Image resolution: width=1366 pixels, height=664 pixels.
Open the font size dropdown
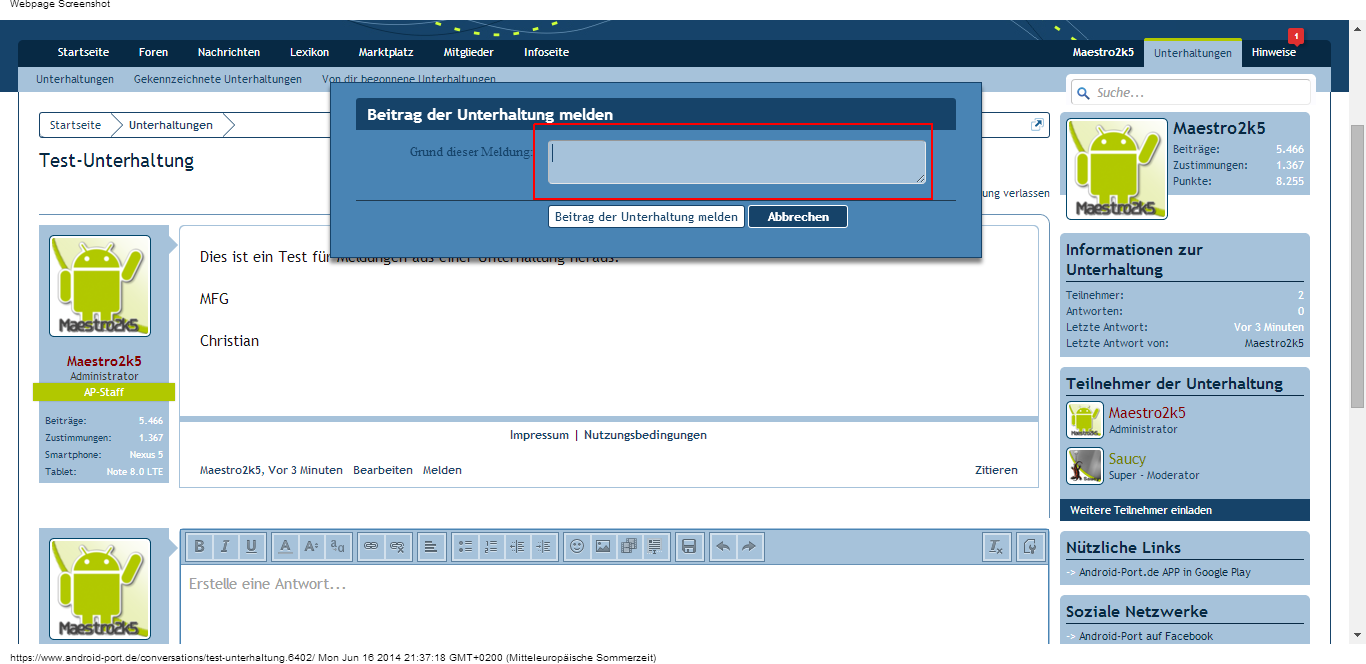[x=311, y=546]
